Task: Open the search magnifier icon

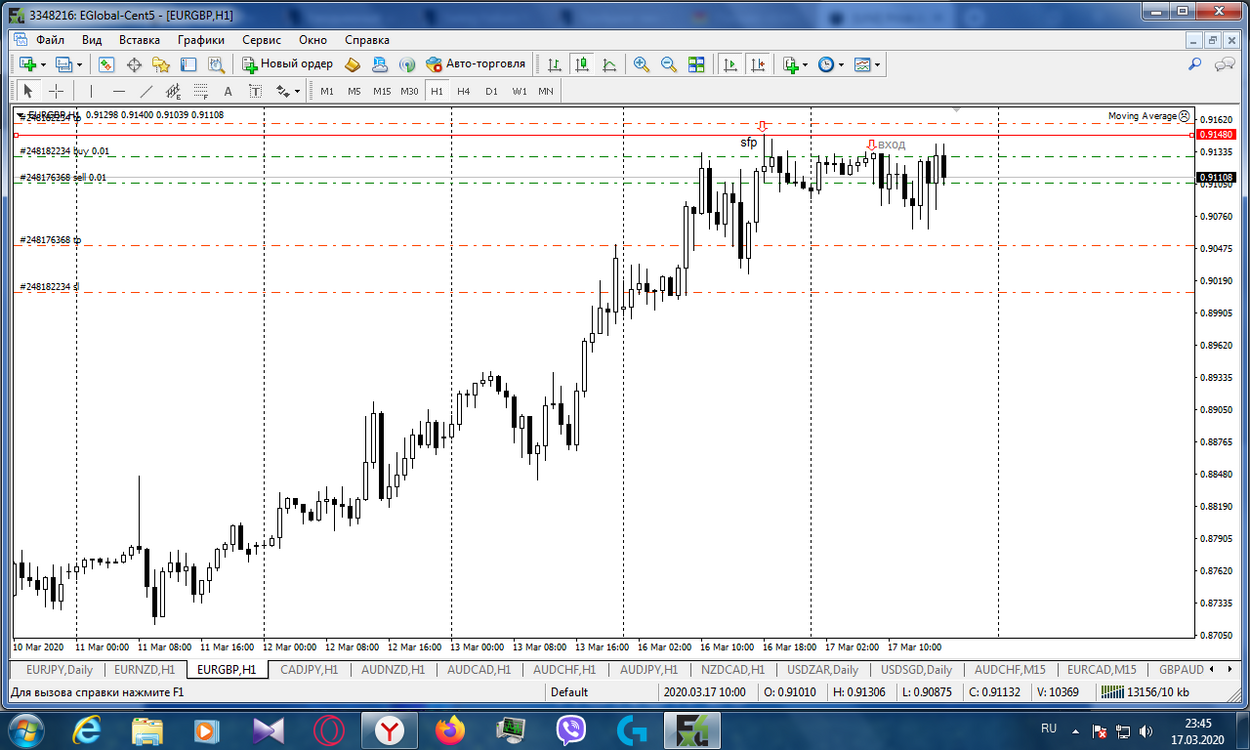Action: click(1195, 64)
